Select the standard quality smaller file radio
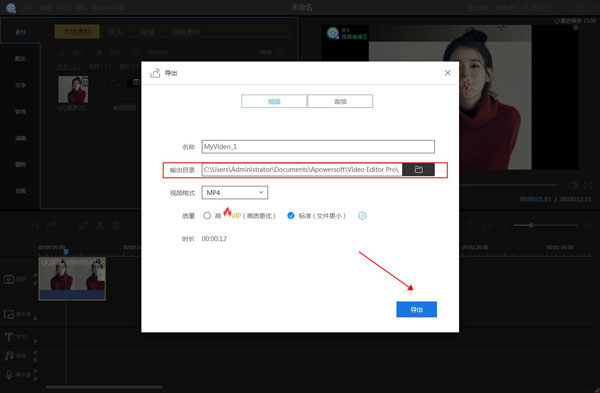Viewport: 600px width, 393px height. tap(291, 215)
